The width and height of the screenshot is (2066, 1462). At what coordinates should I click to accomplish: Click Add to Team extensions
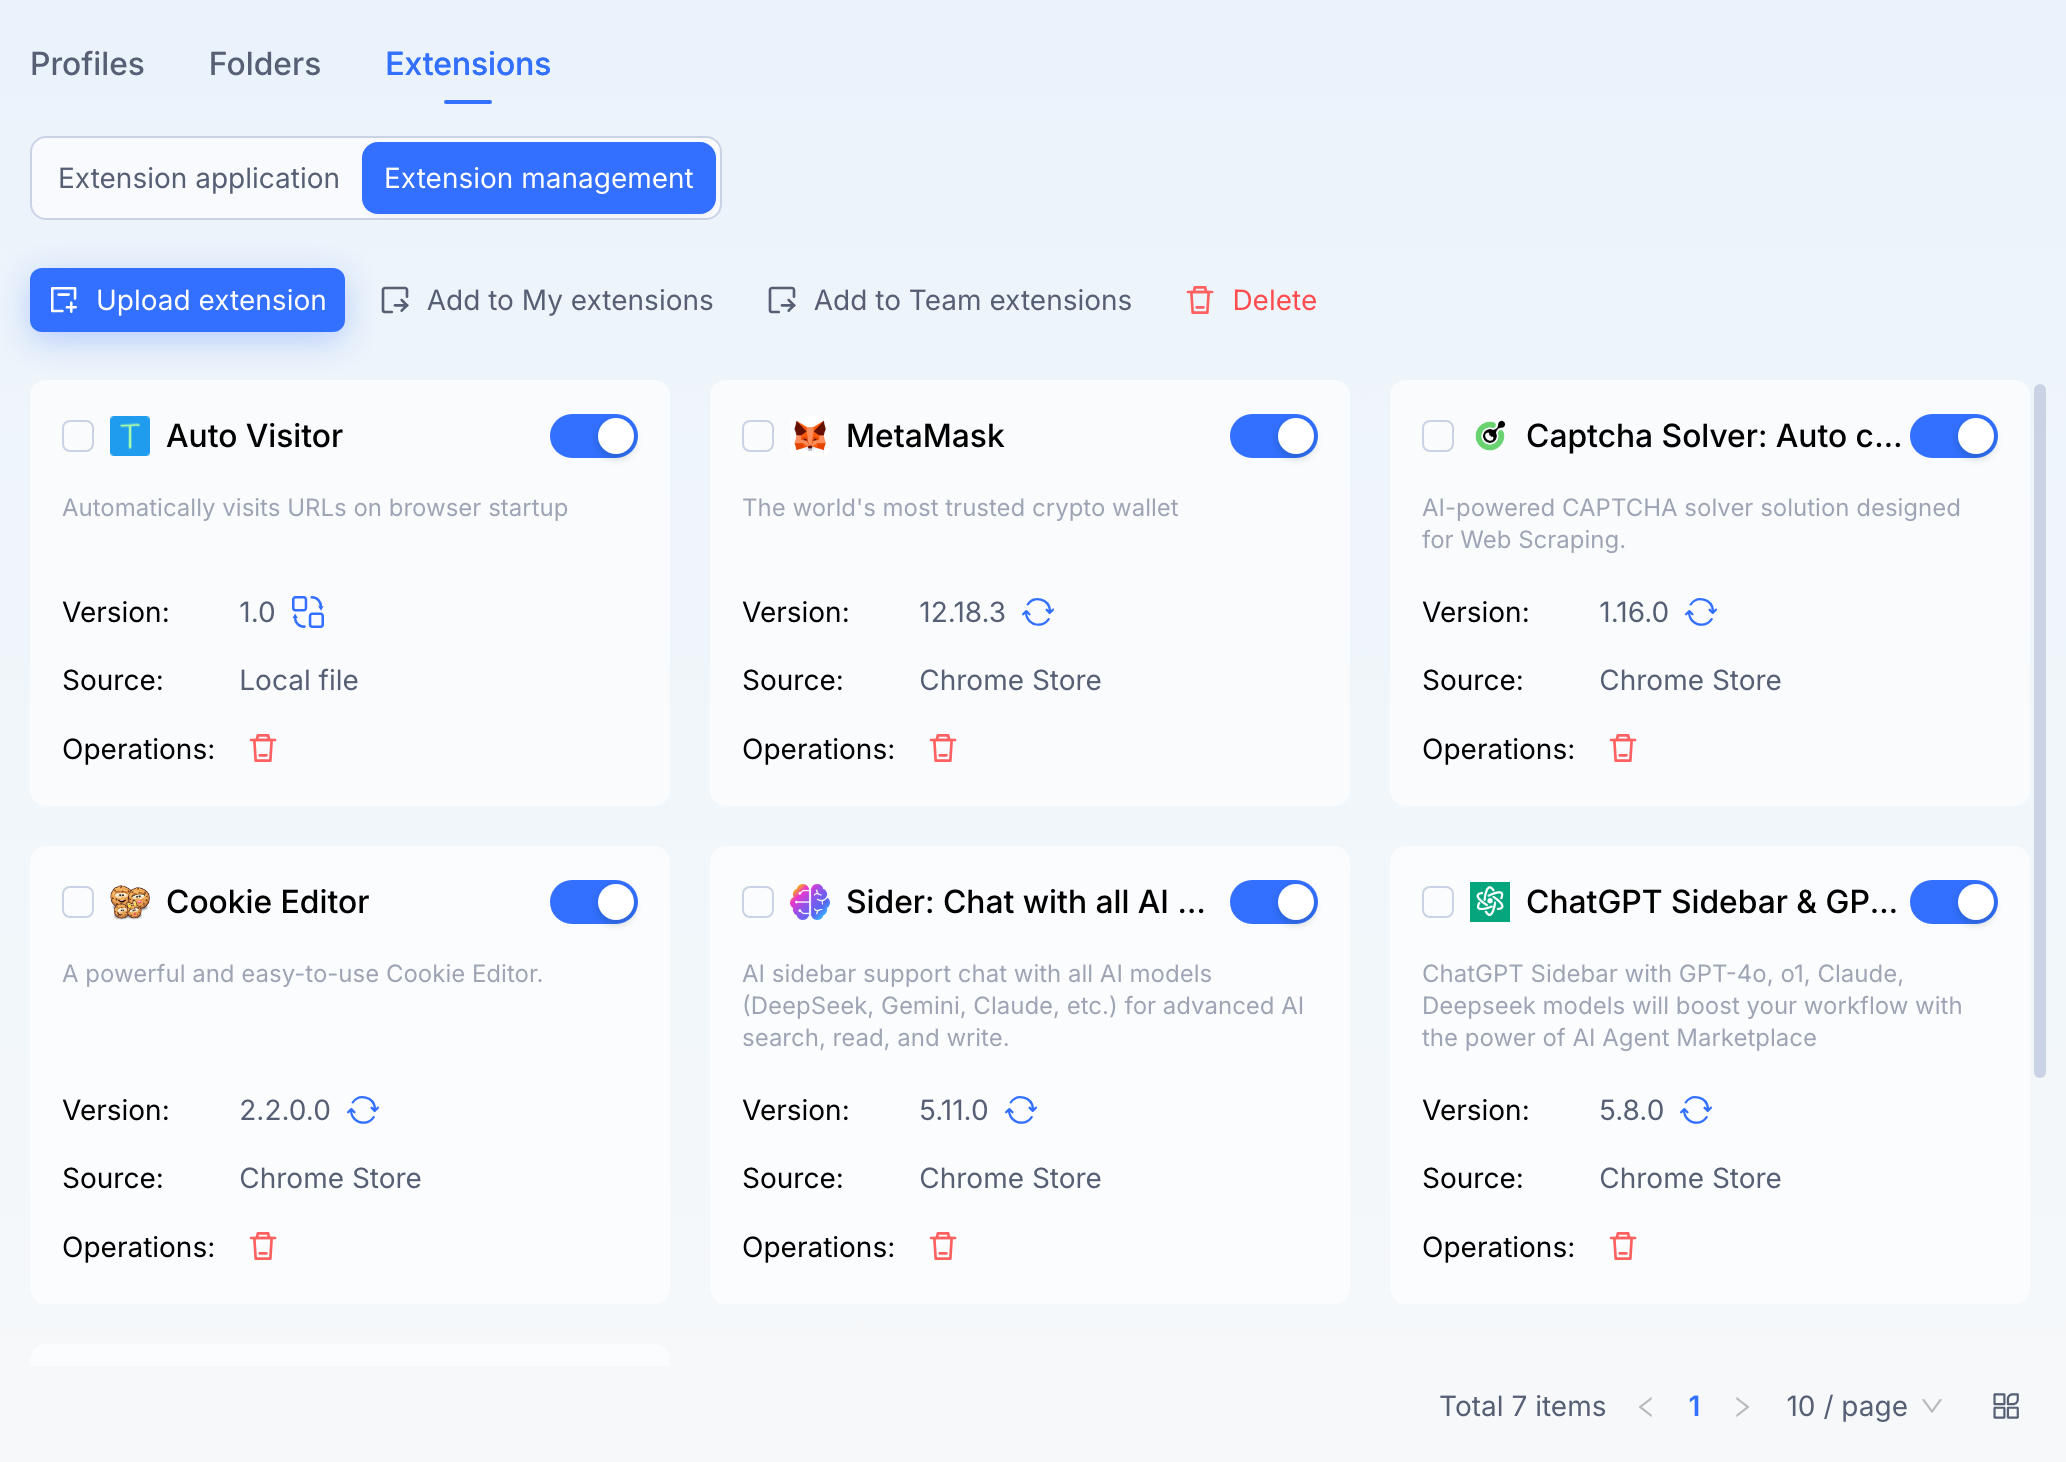coord(950,300)
